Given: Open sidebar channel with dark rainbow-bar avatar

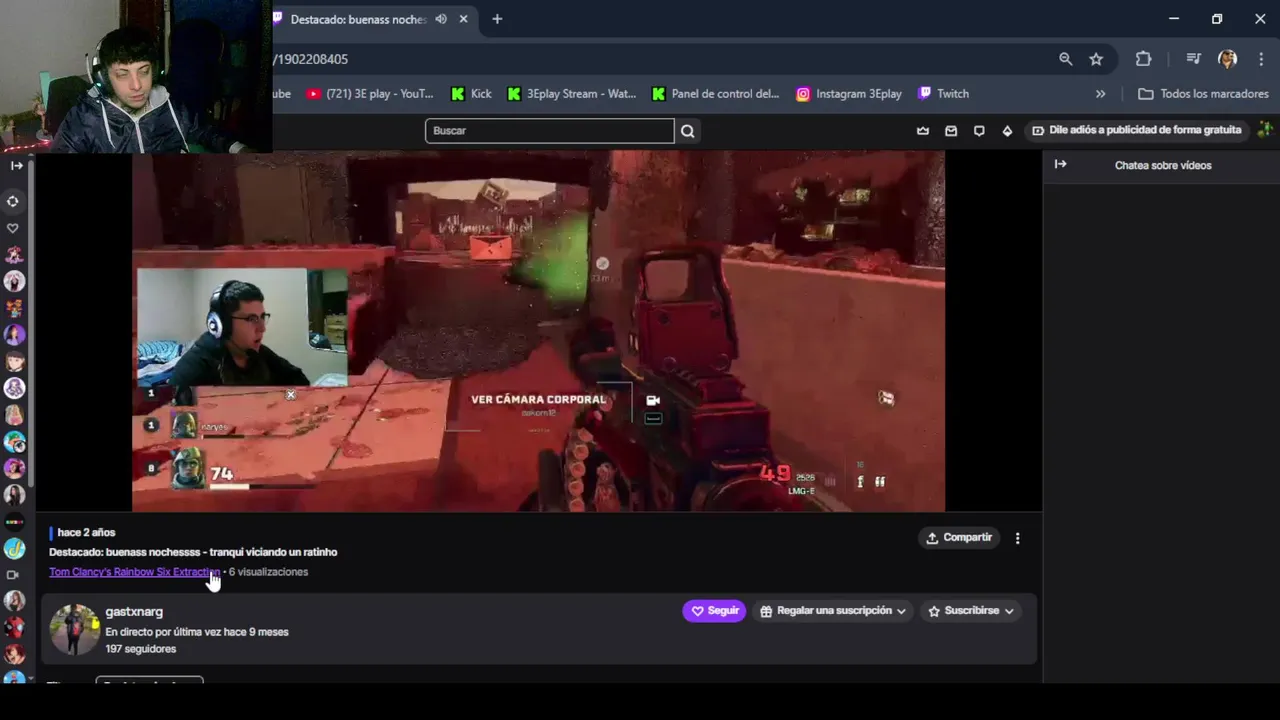Looking at the screenshot, I should point(14,521).
